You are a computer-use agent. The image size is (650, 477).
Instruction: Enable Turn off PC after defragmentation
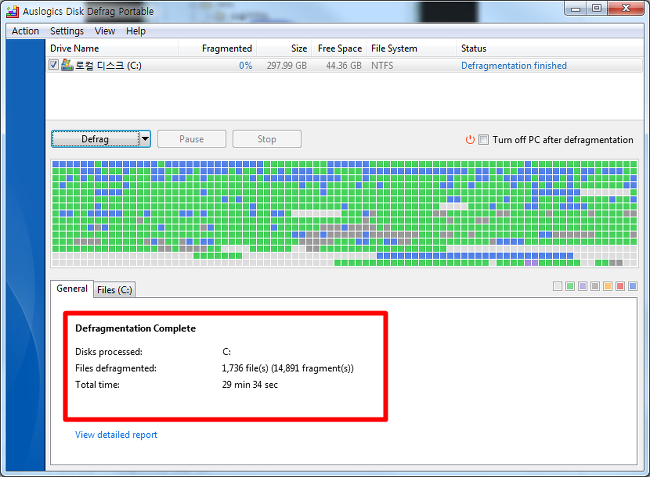483,140
